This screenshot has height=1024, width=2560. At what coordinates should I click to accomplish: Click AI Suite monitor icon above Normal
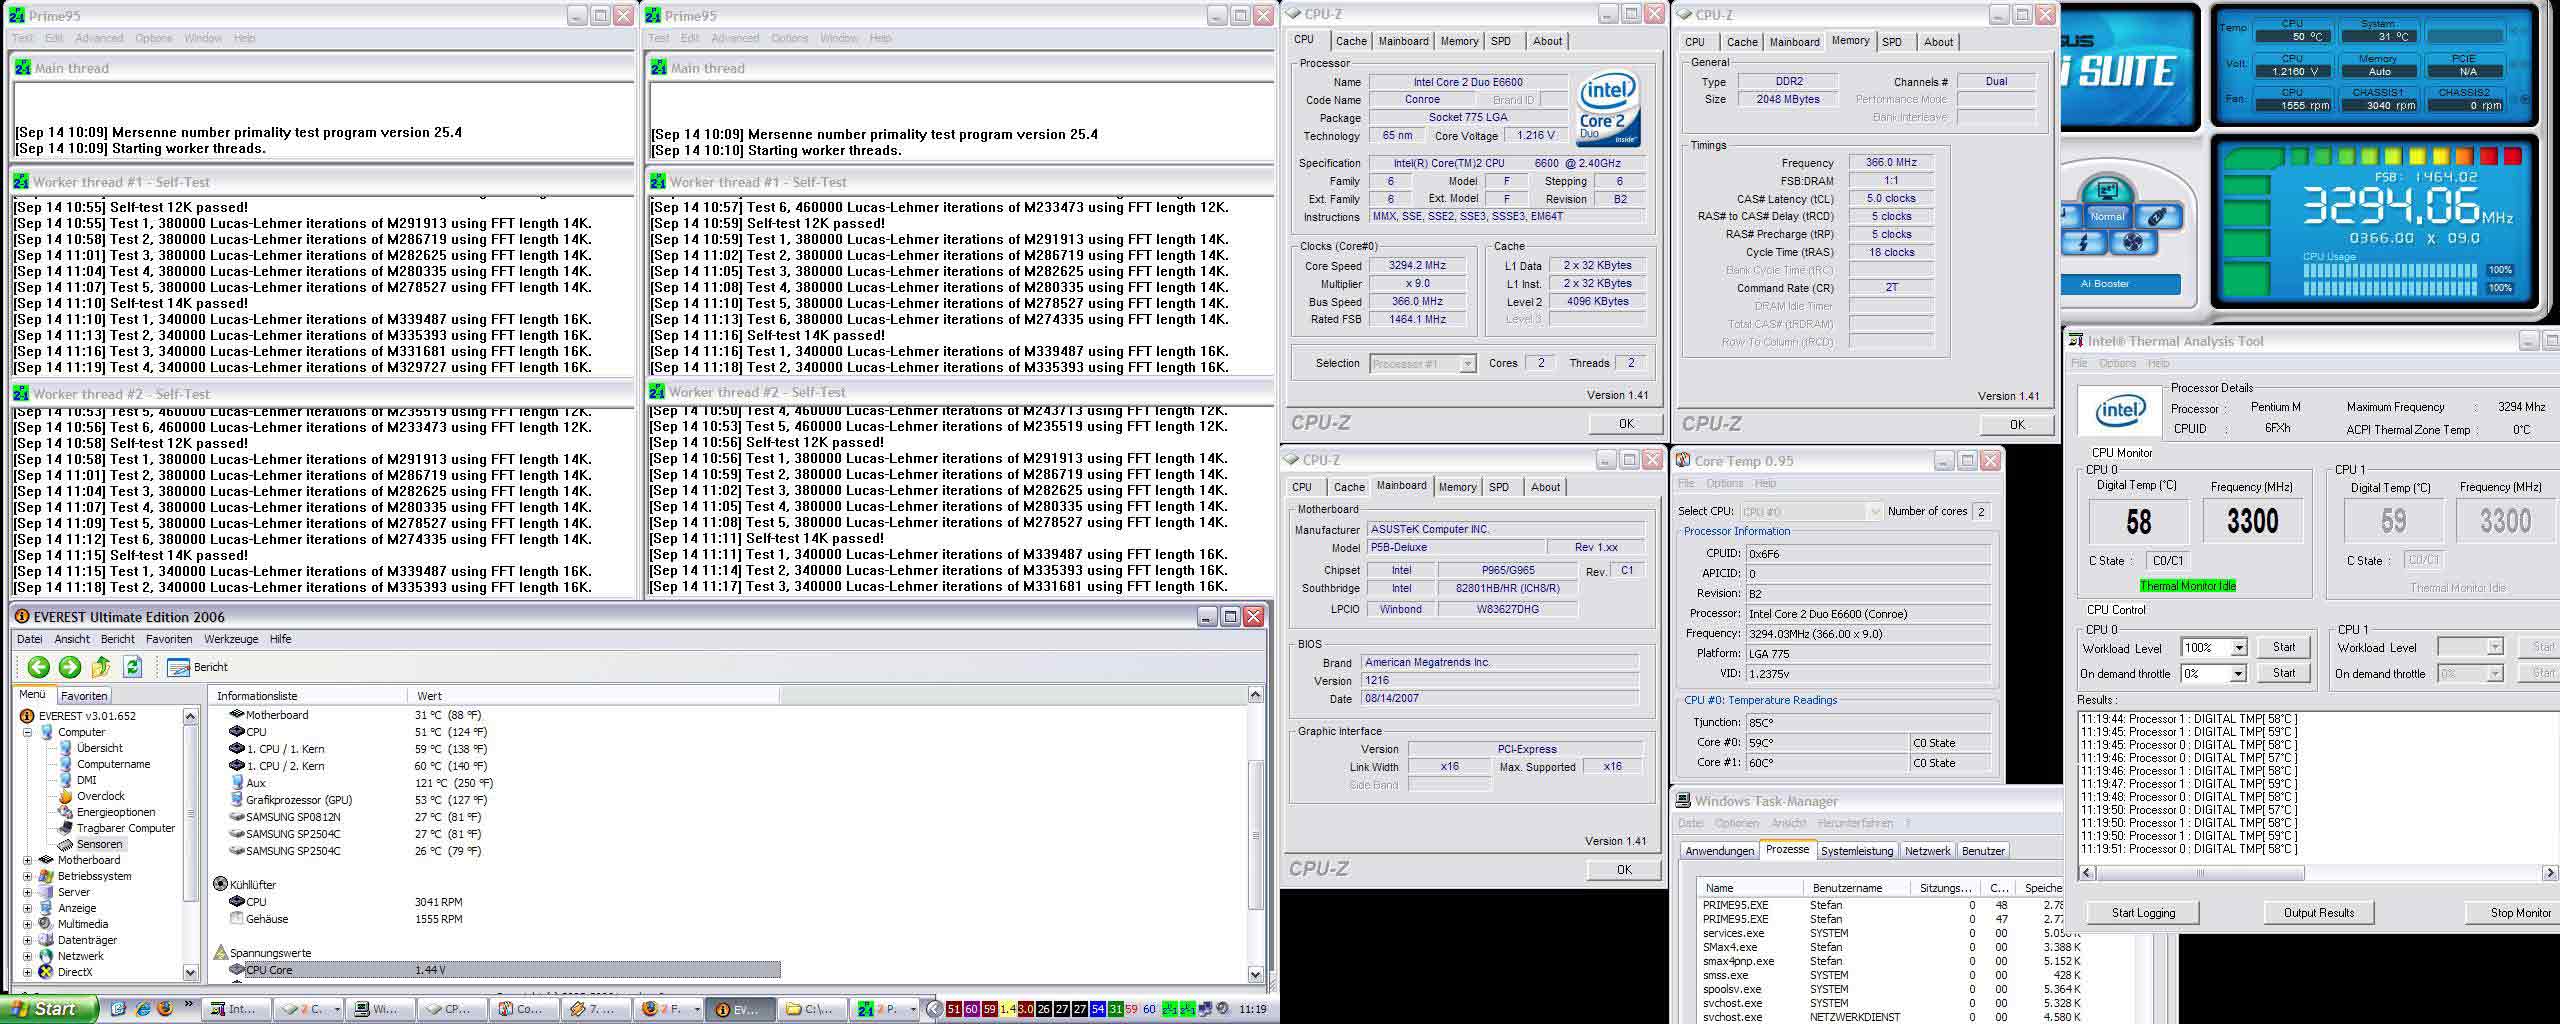[2106, 190]
